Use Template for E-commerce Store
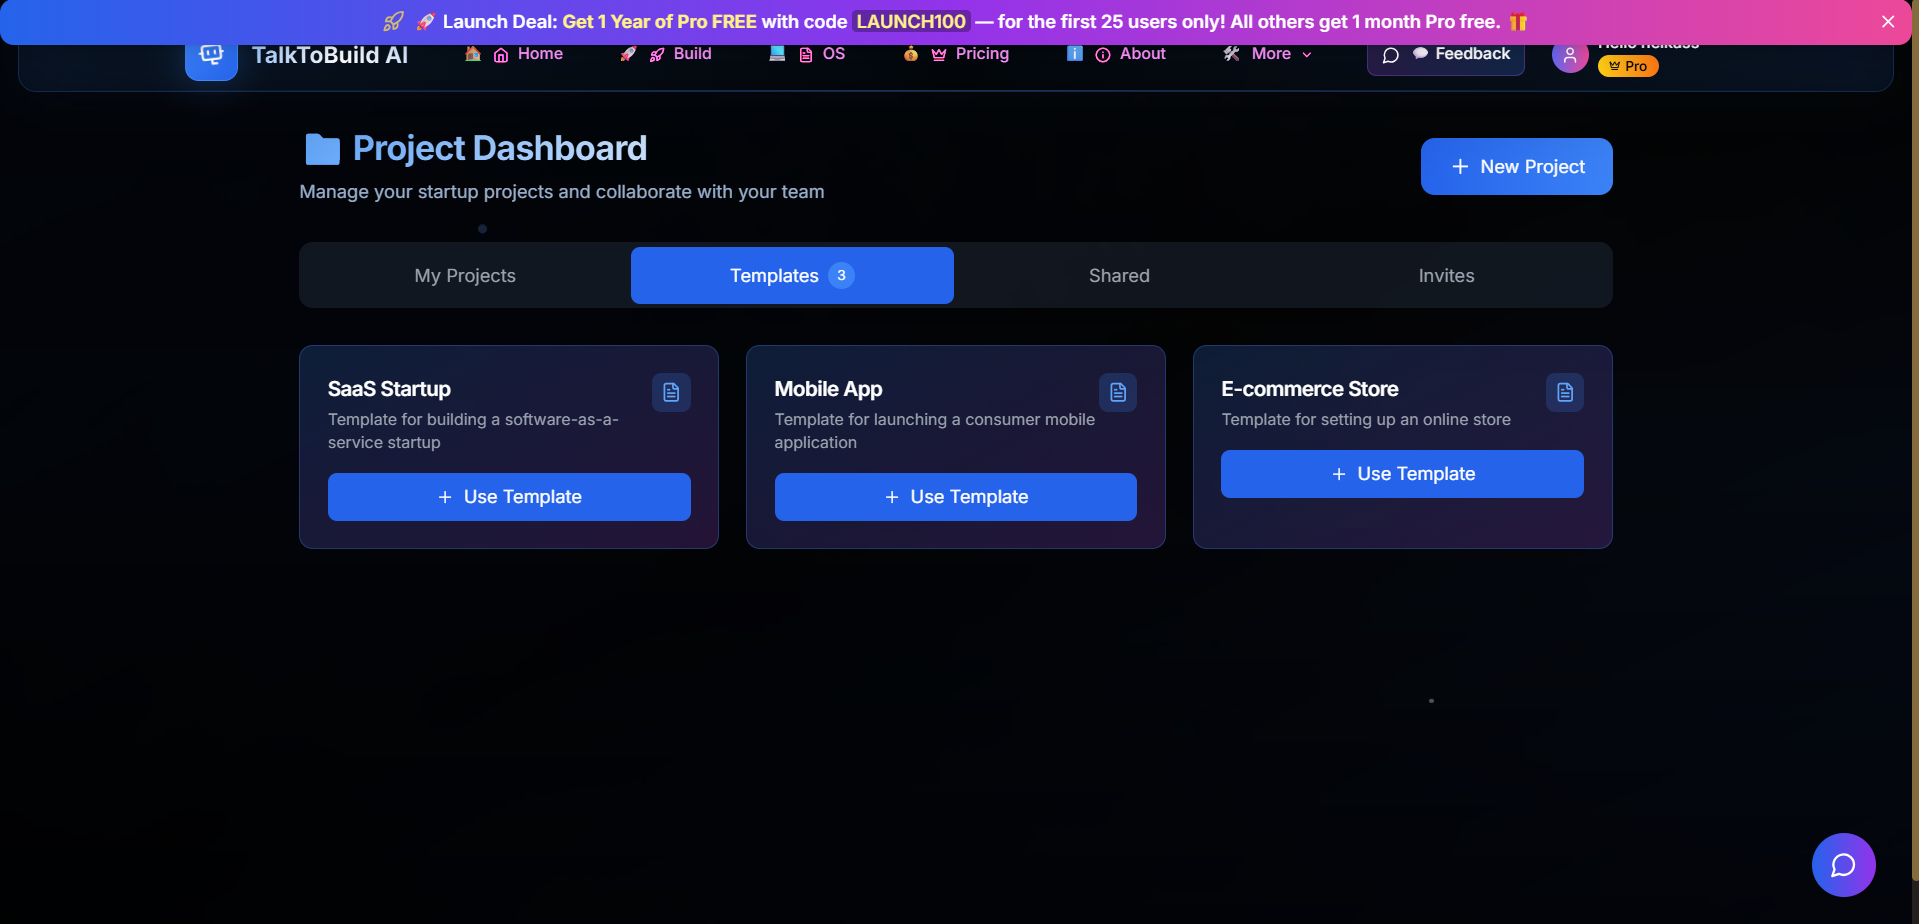 coord(1402,474)
